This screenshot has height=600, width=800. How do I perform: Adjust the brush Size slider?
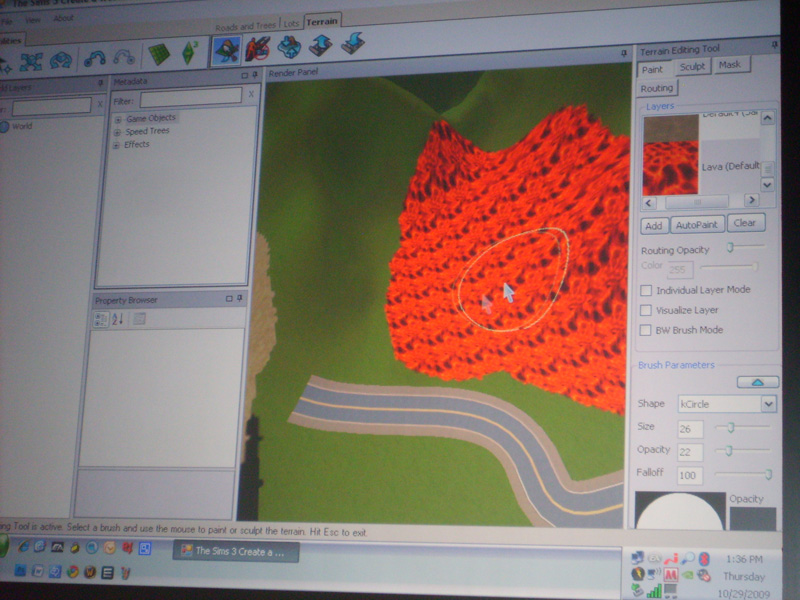pyautogui.click(x=743, y=427)
